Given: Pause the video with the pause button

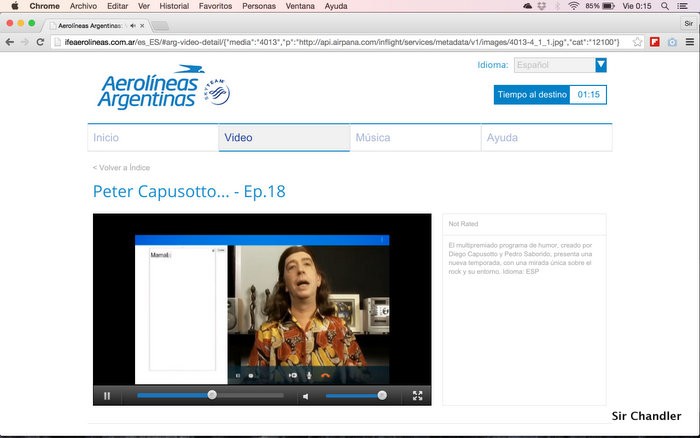Looking at the screenshot, I should tap(107, 396).
